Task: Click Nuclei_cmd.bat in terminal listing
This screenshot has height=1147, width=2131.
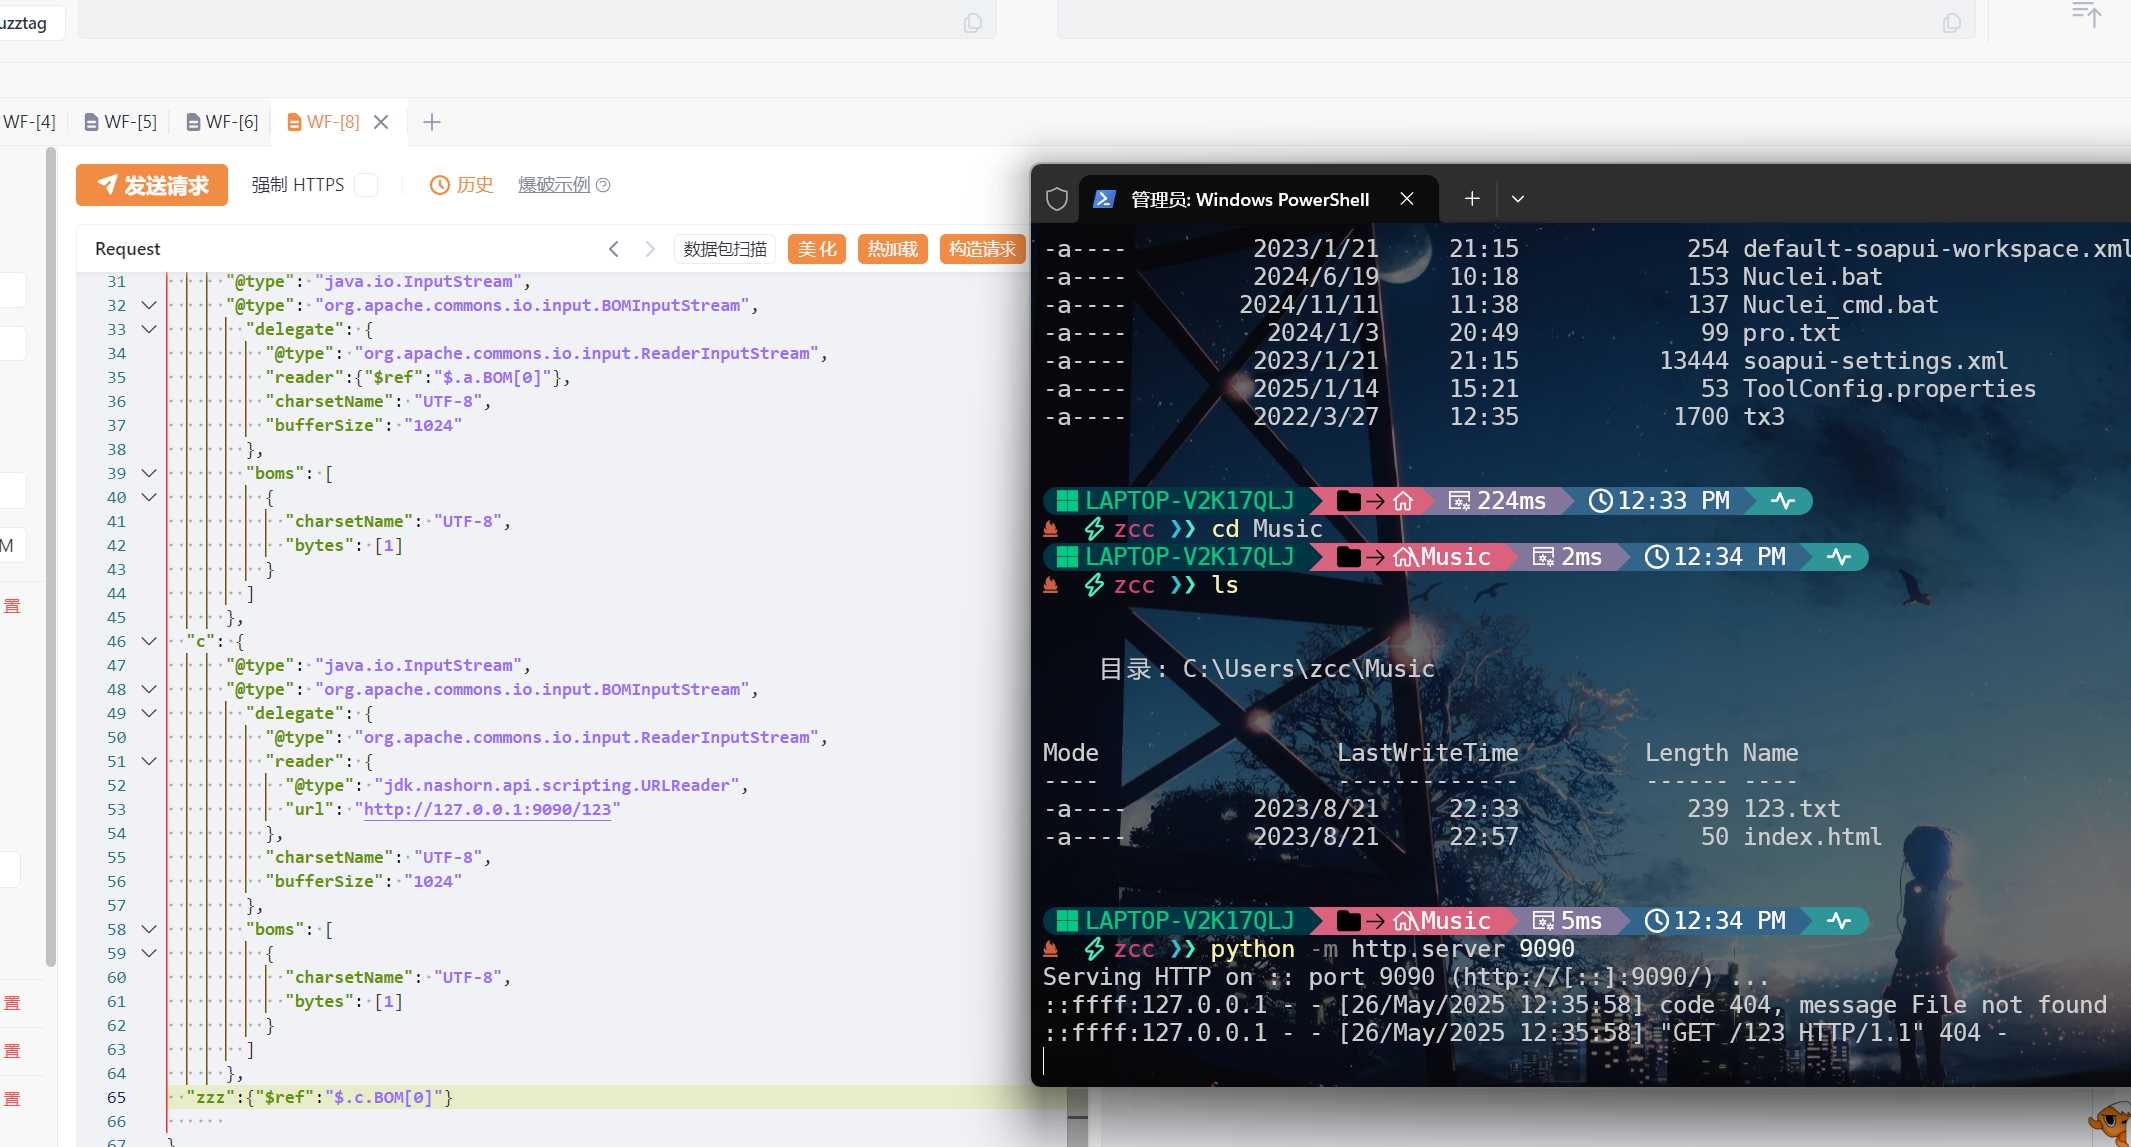Action: [x=1840, y=305]
